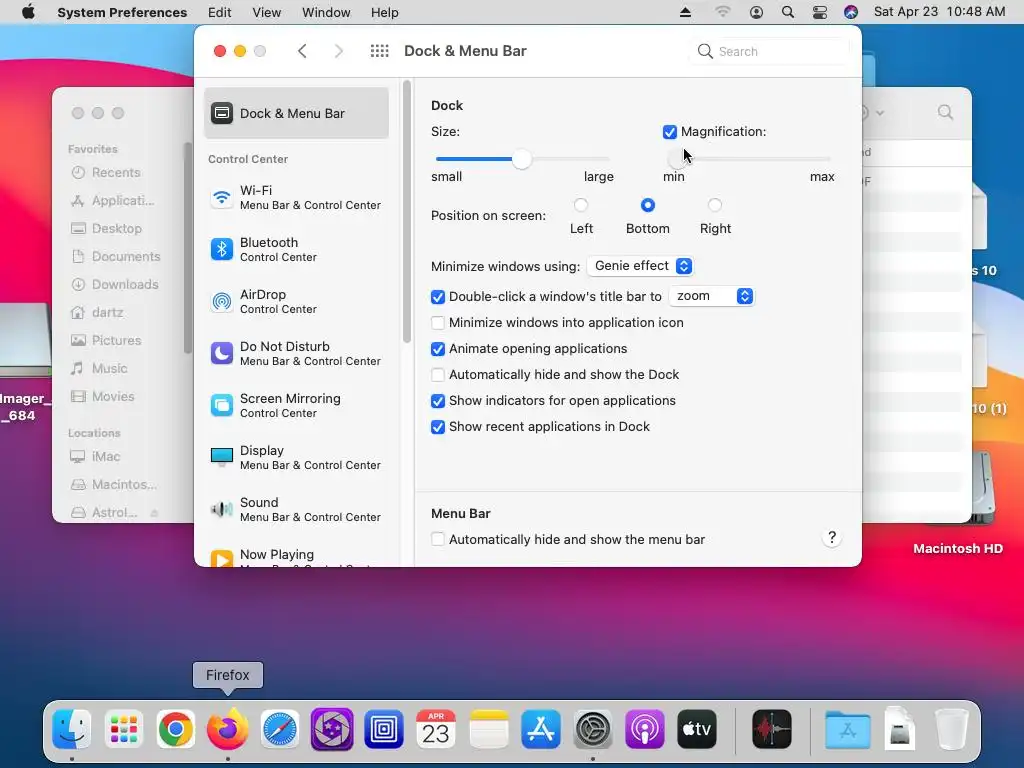Show all preferences grid icon
The width and height of the screenshot is (1024, 768).
pyautogui.click(x=379, y=51)
